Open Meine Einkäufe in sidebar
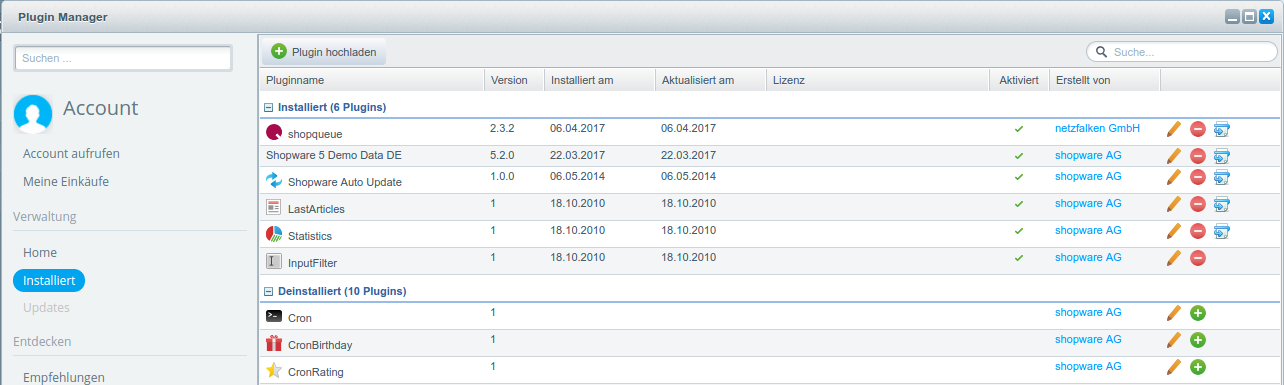The width and height of the screenshot is (1284, 385). 66,182
